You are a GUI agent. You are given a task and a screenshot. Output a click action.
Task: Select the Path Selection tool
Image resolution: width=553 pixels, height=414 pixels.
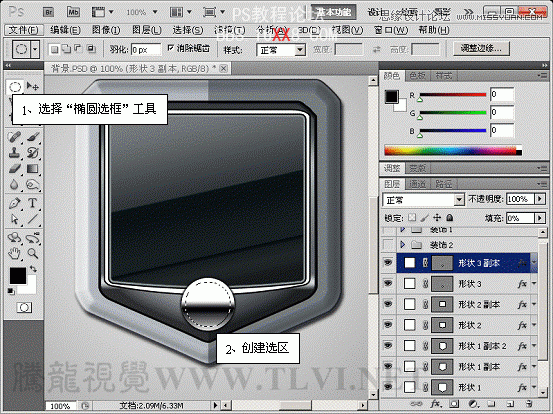14,219
